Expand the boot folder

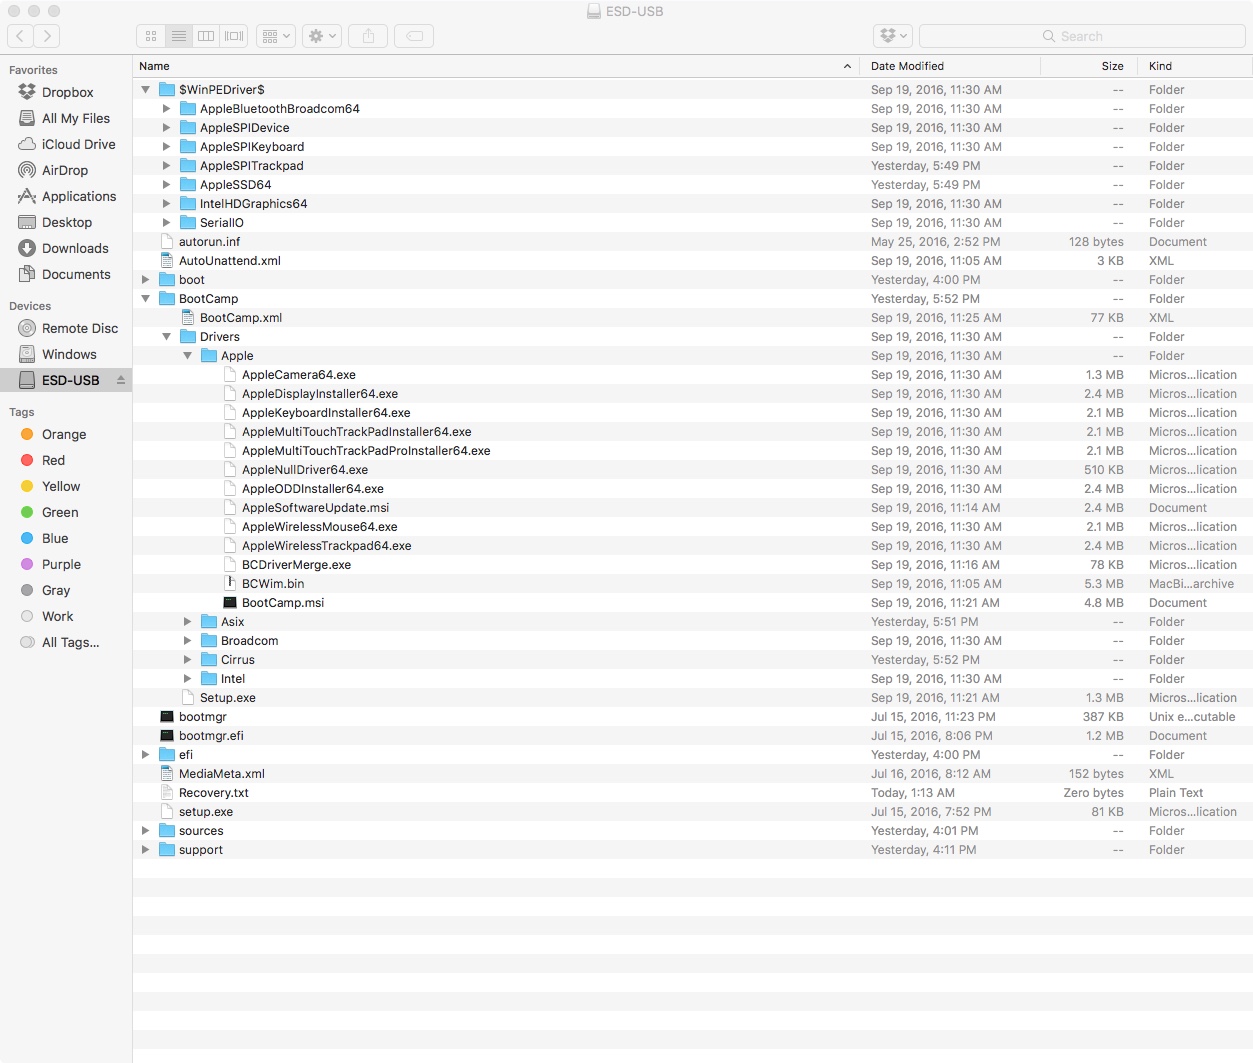[146, 279]
